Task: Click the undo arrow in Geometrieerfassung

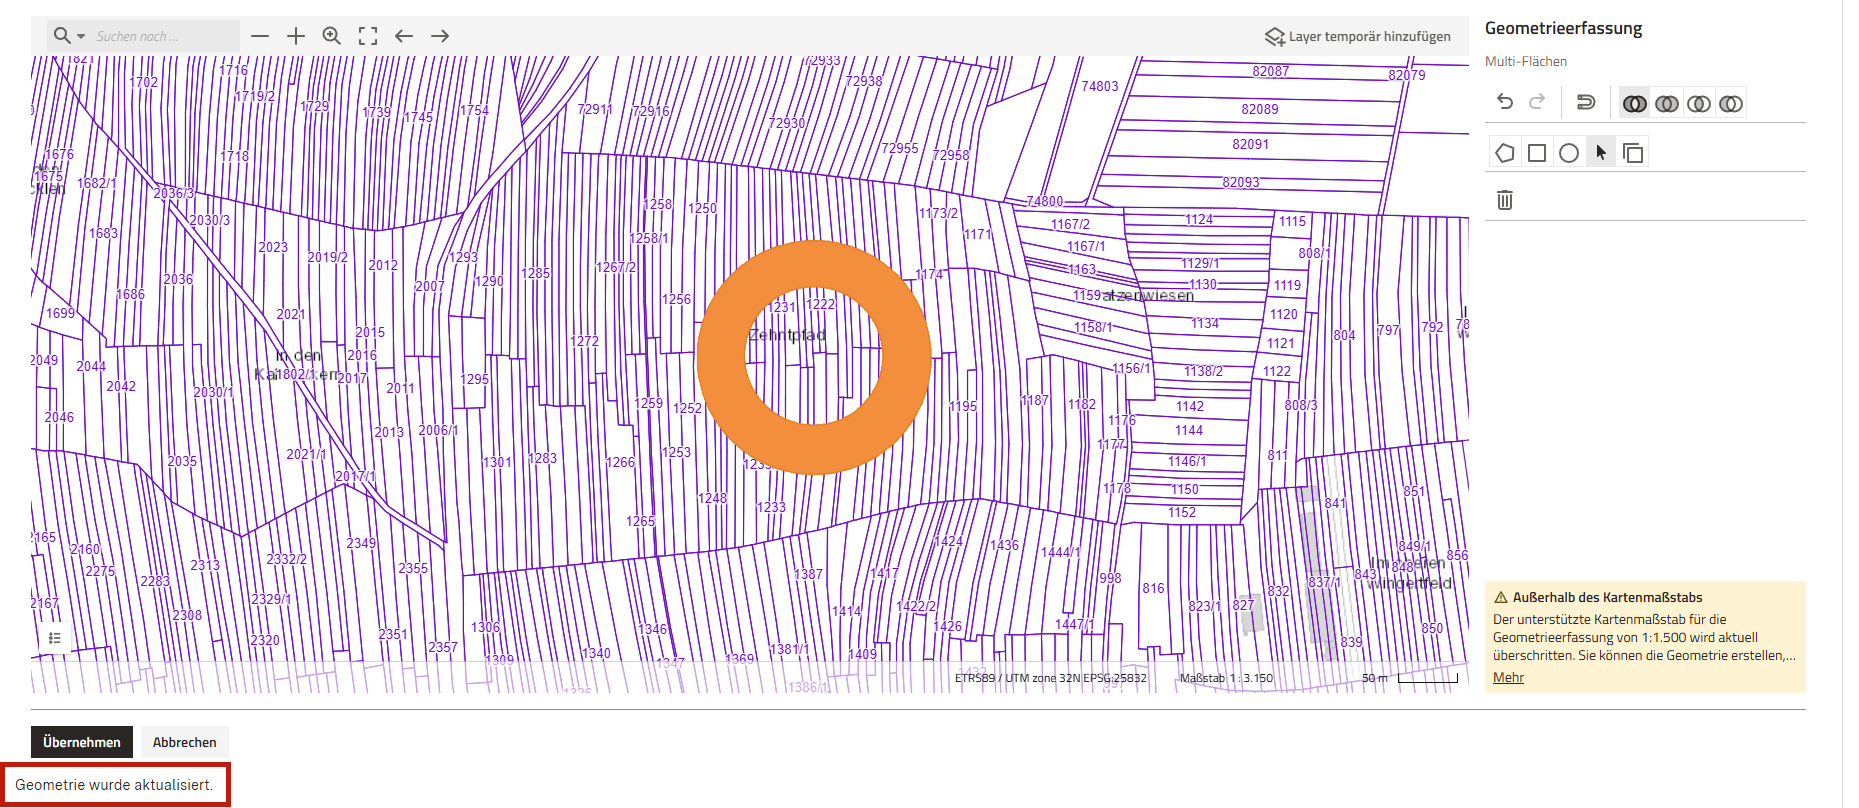Action: point(1505,102)
